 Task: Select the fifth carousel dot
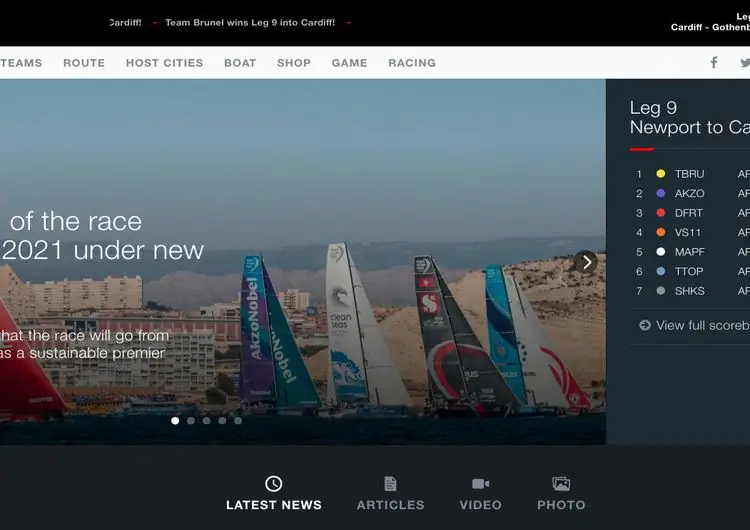[x=238, y=421]
